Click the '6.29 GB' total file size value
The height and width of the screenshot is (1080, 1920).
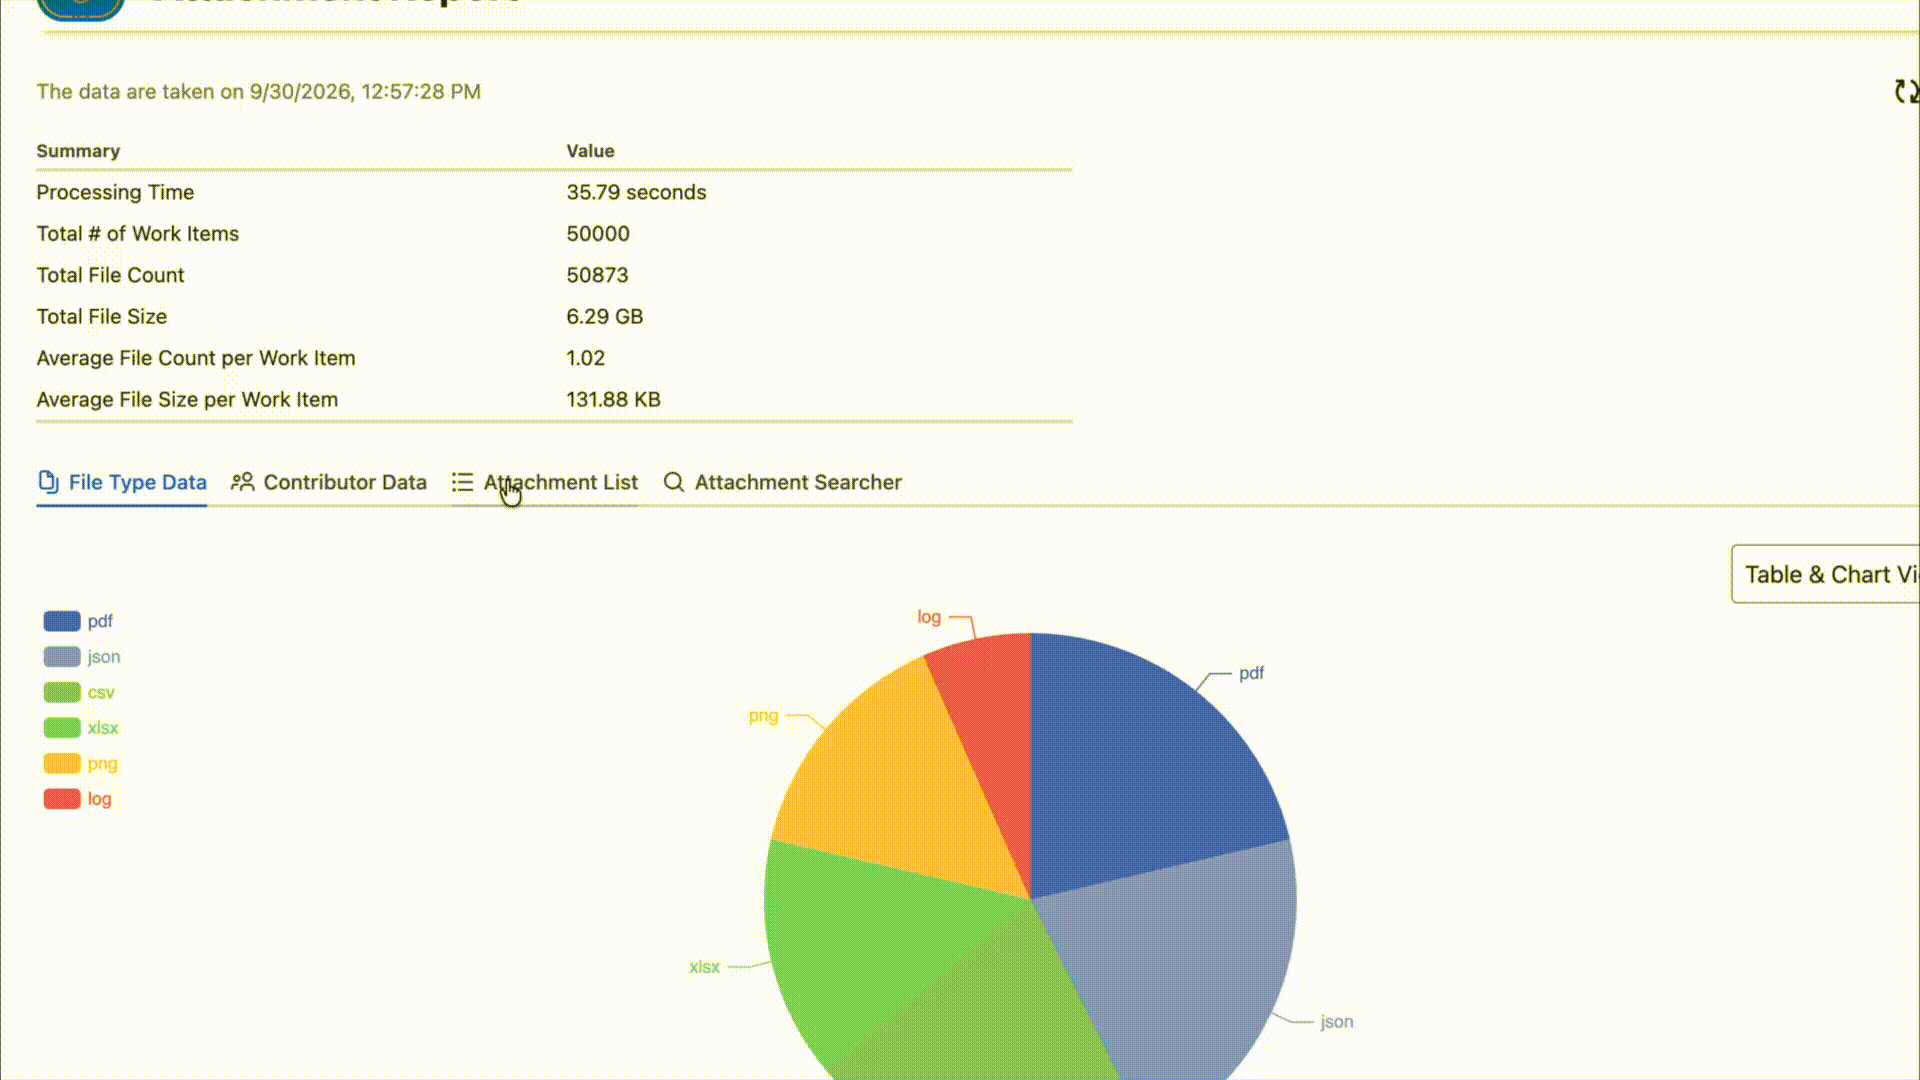tap(604, 316)
